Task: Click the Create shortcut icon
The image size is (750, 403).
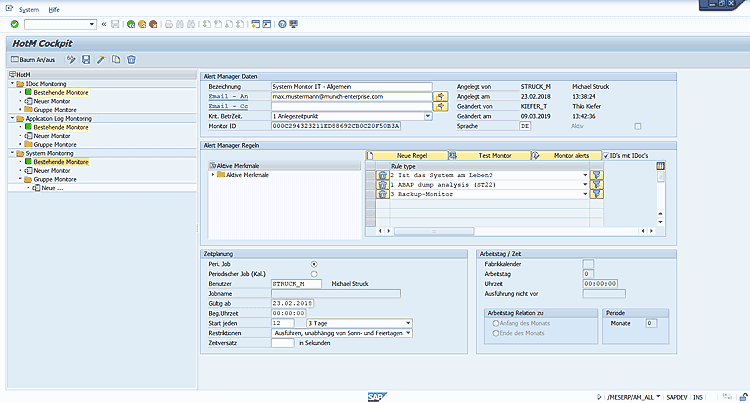Action: click(x=266, y=24)
